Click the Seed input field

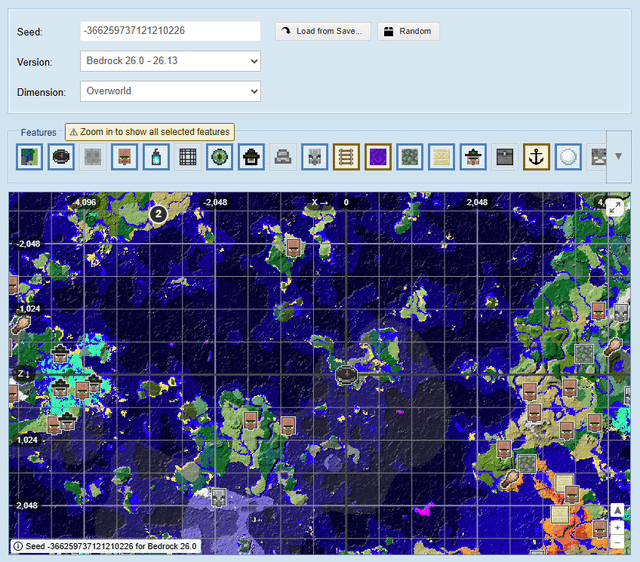pos(170,31)
